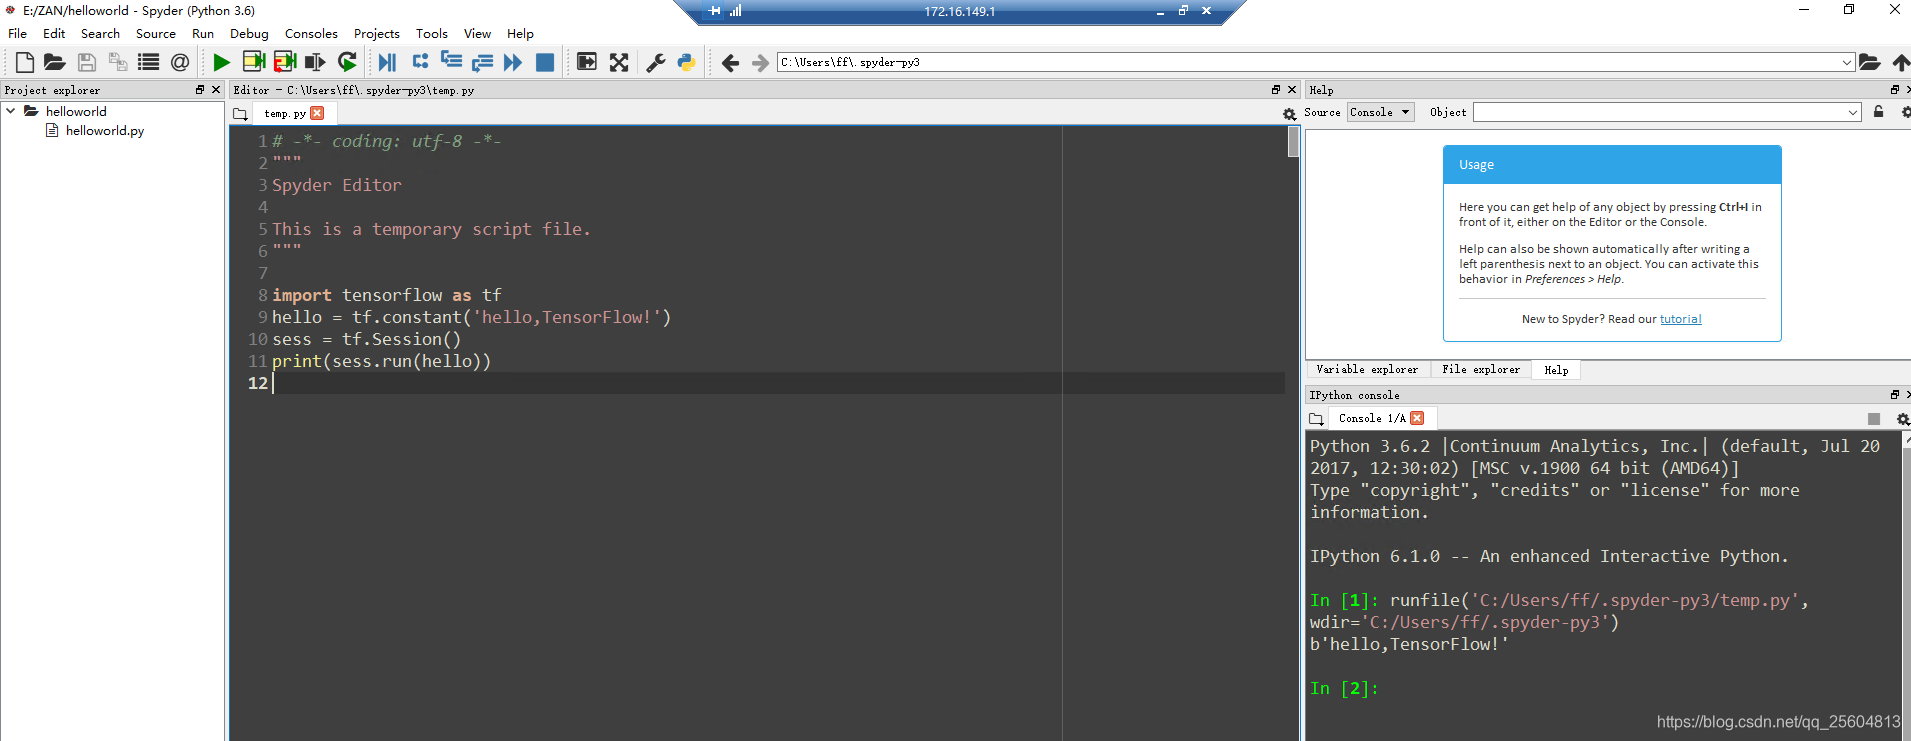Viewport: 1911px width, 741px height.
Task: Browse console tabs with the tab-list button
Action: (1316, 419)
